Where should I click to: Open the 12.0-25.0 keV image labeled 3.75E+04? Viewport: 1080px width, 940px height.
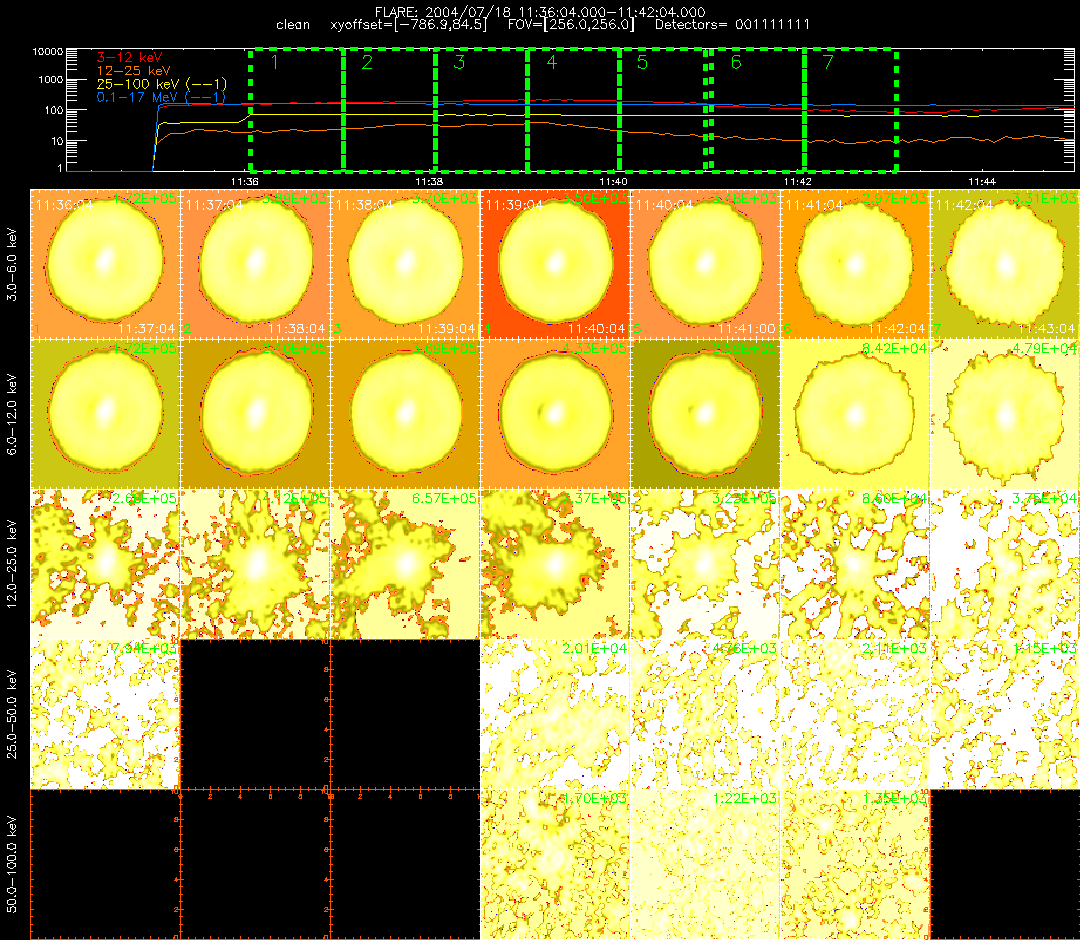[1005, 564]
